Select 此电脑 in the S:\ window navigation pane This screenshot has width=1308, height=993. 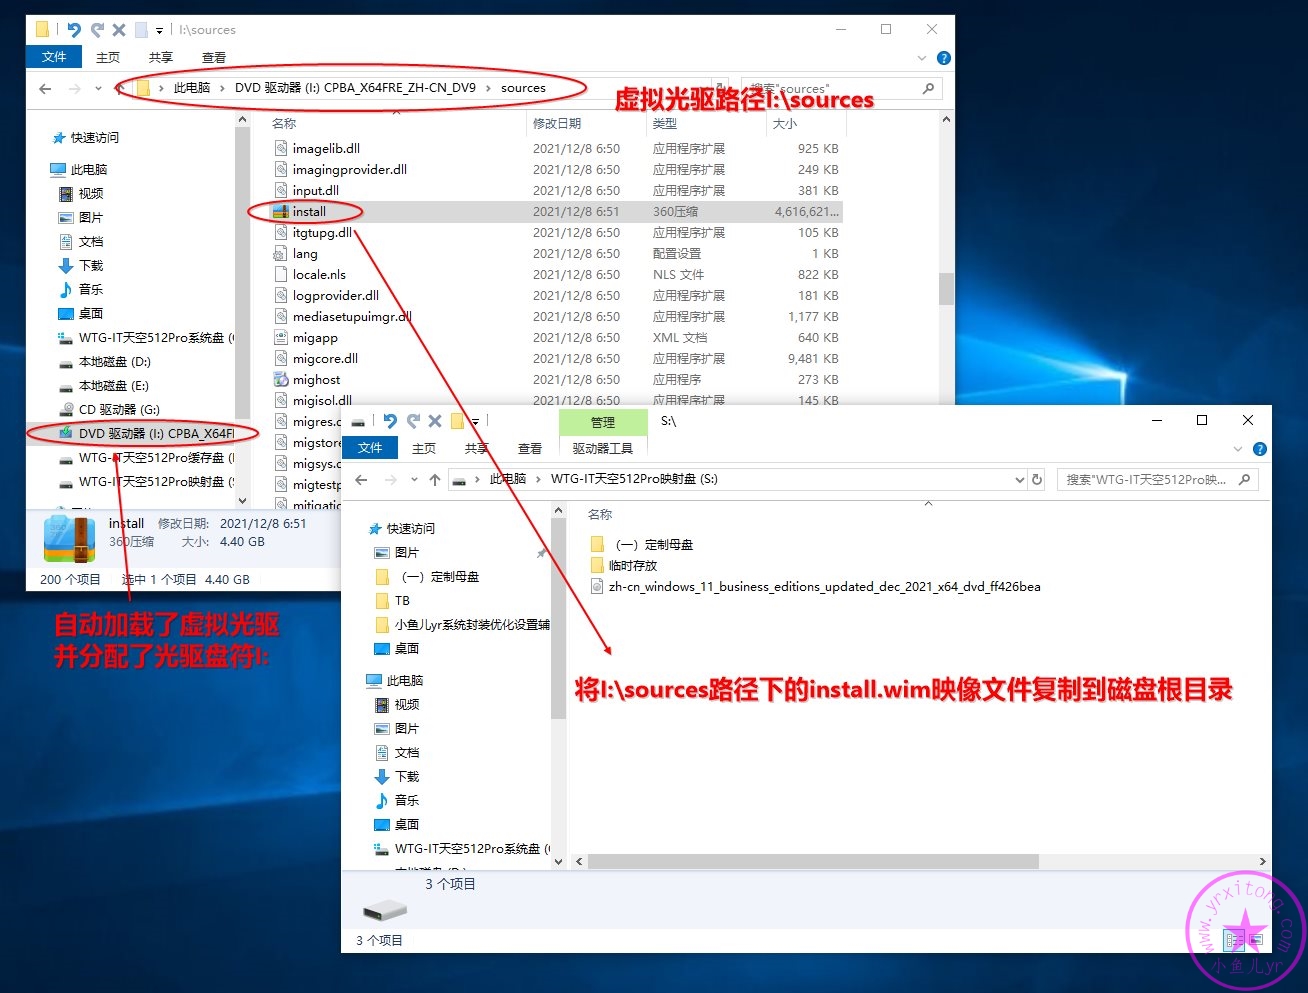405,681
